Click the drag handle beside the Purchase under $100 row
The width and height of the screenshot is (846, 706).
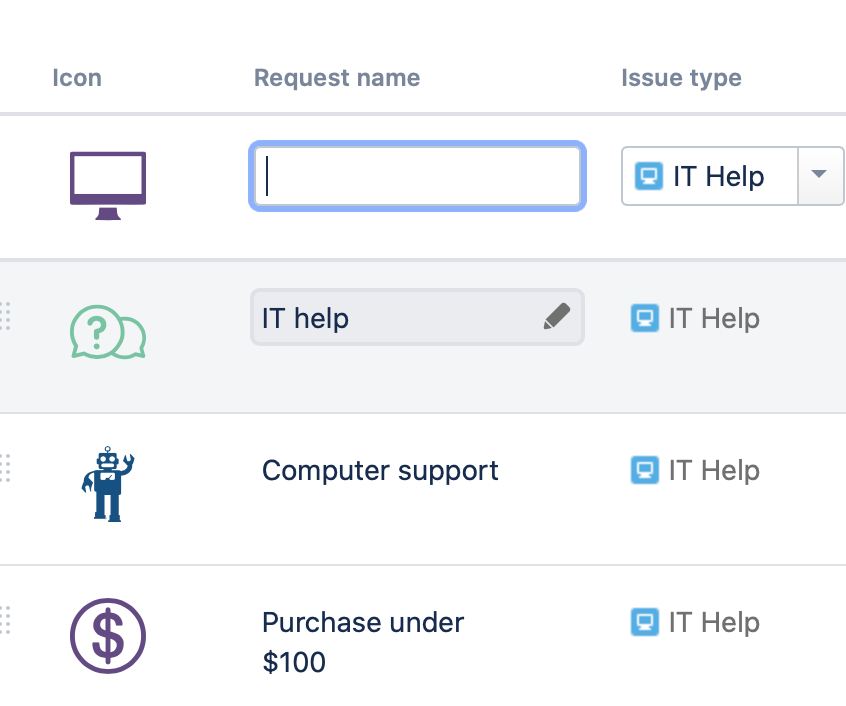5,620
